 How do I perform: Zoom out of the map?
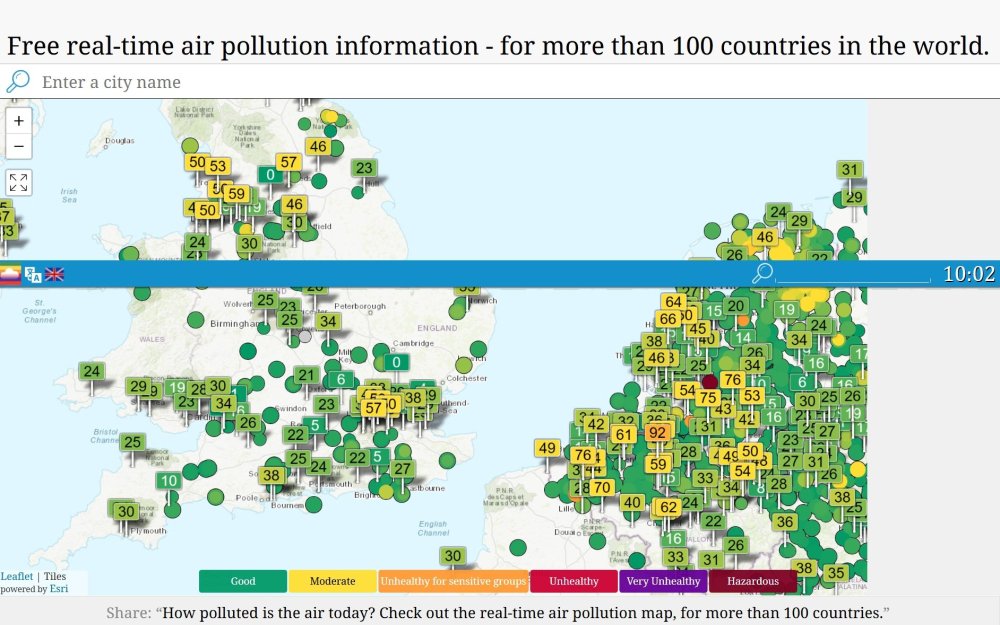[18, 146]
